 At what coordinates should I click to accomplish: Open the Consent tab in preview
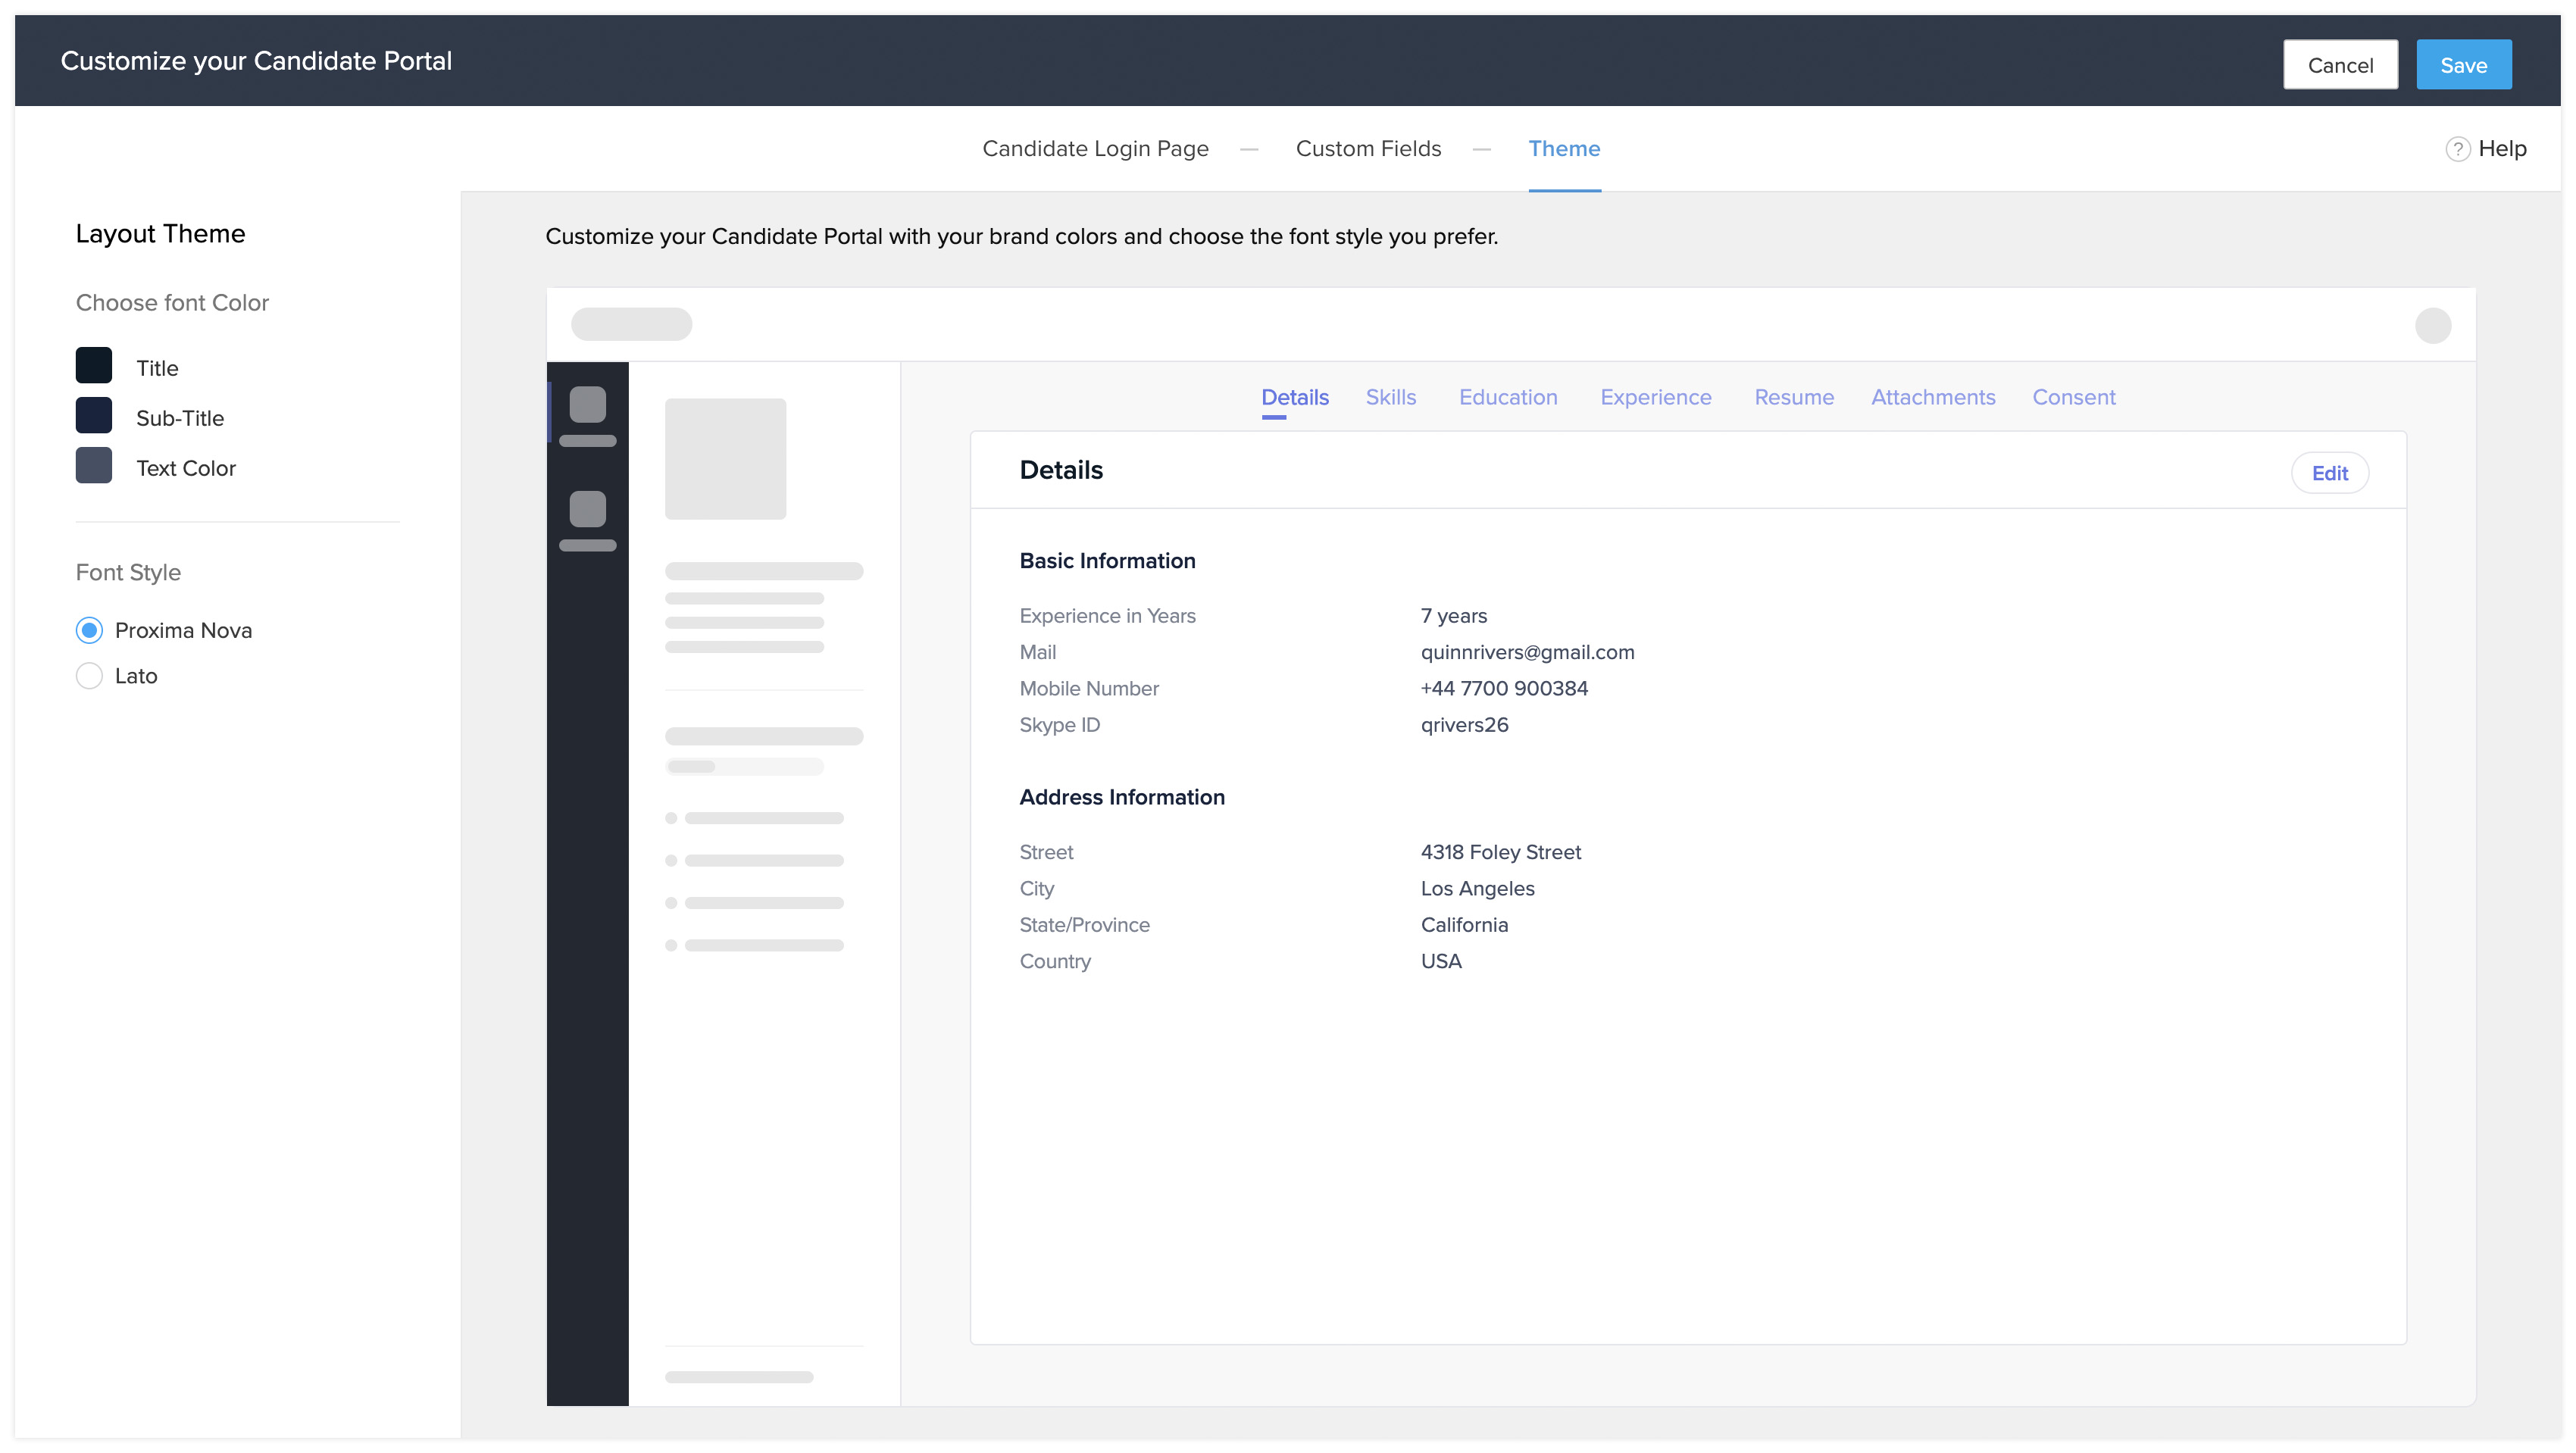(2073, 397)
